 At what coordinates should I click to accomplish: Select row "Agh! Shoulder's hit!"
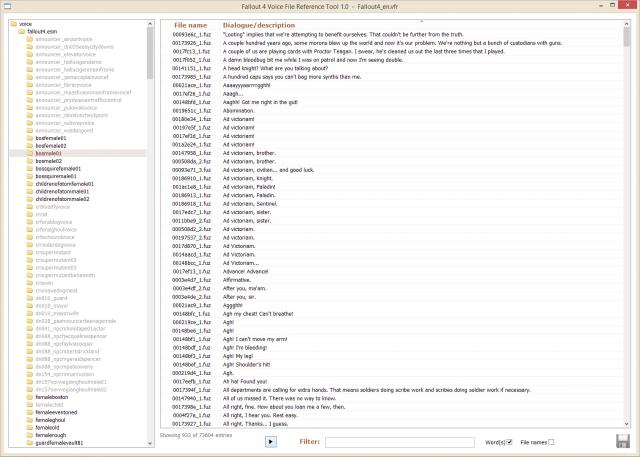coord(392,364)
